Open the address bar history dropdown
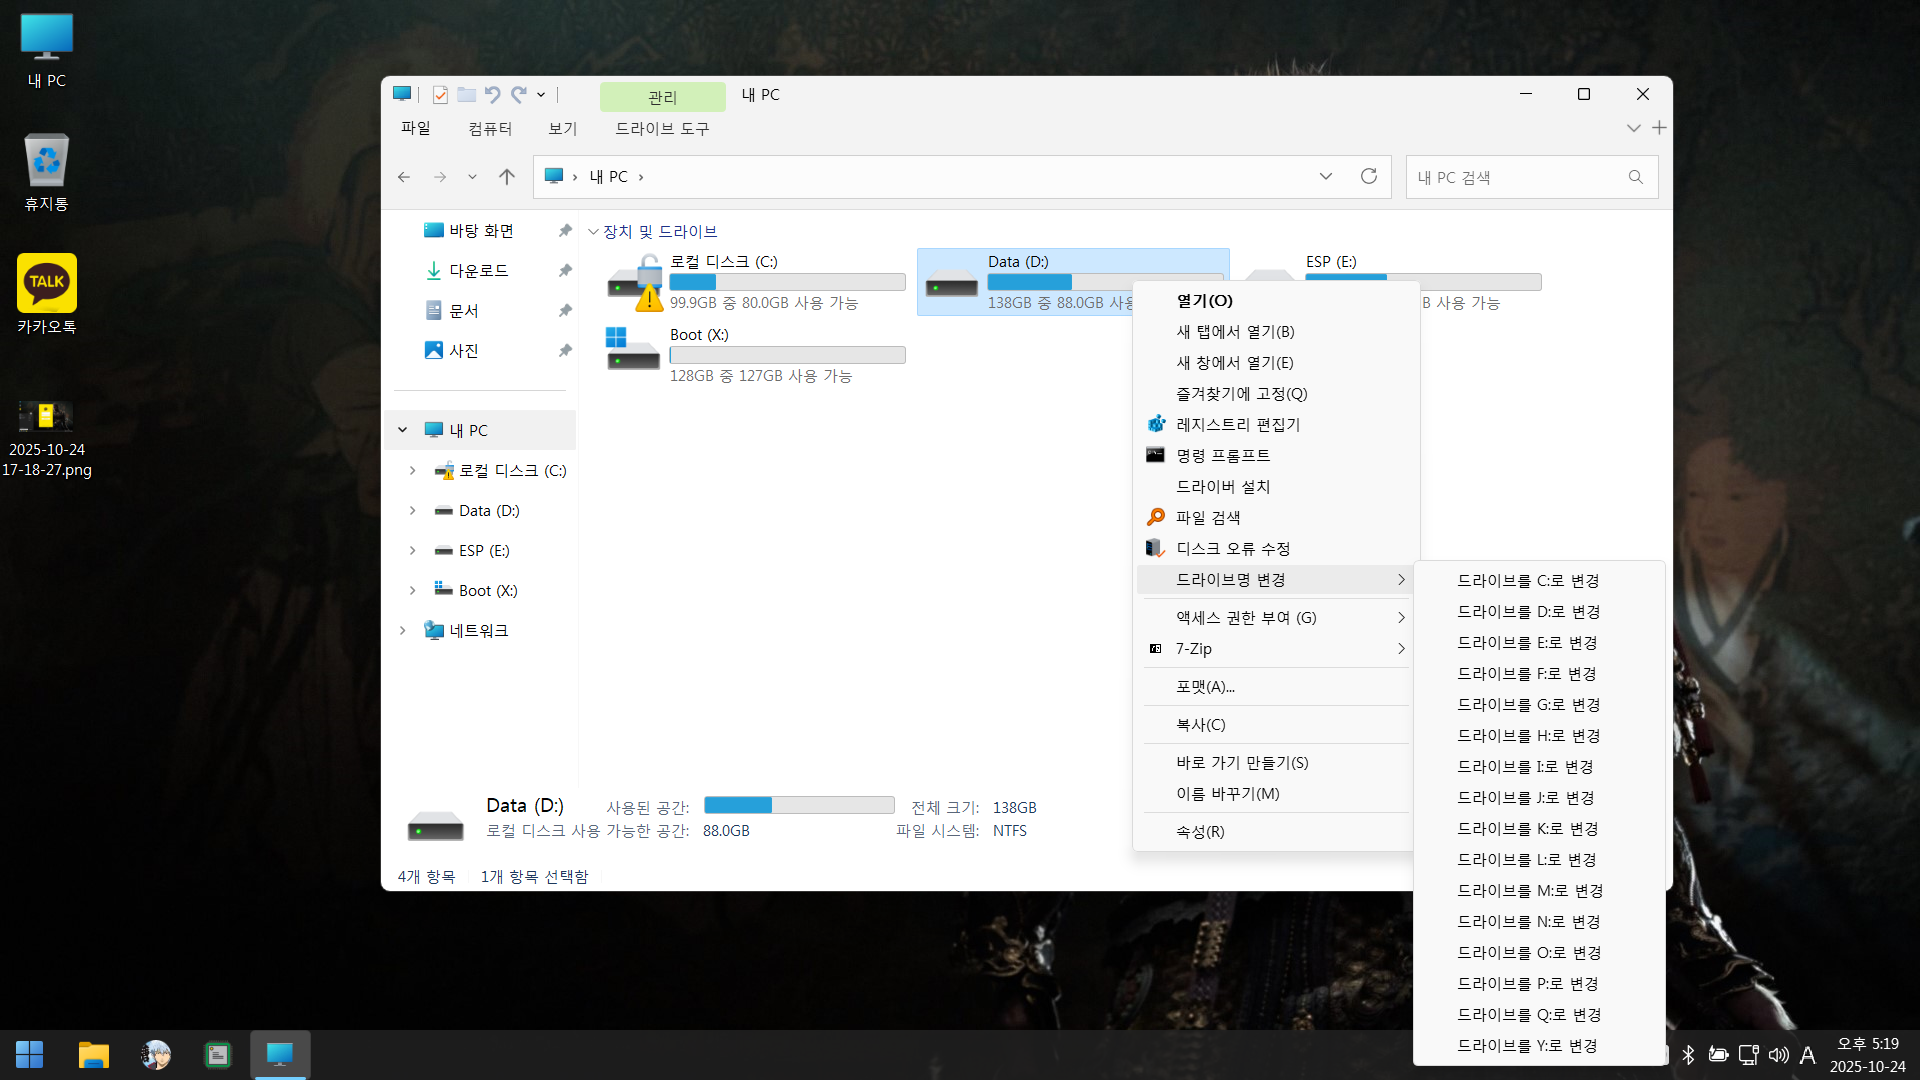The width and height of the screenshot is (1920, 1080). [1325, 177]
